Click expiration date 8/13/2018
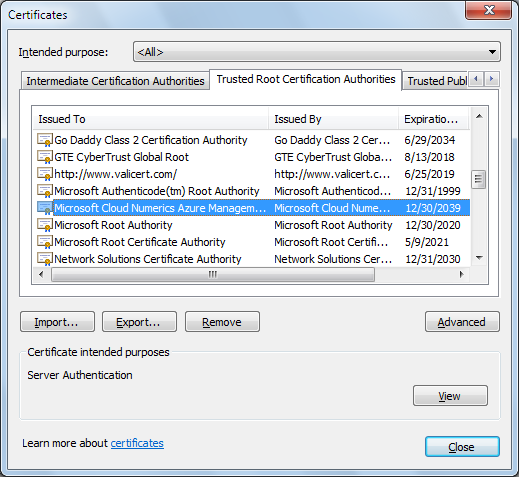The width and height of the screenshot is (519, 477). tap(429, 157)
